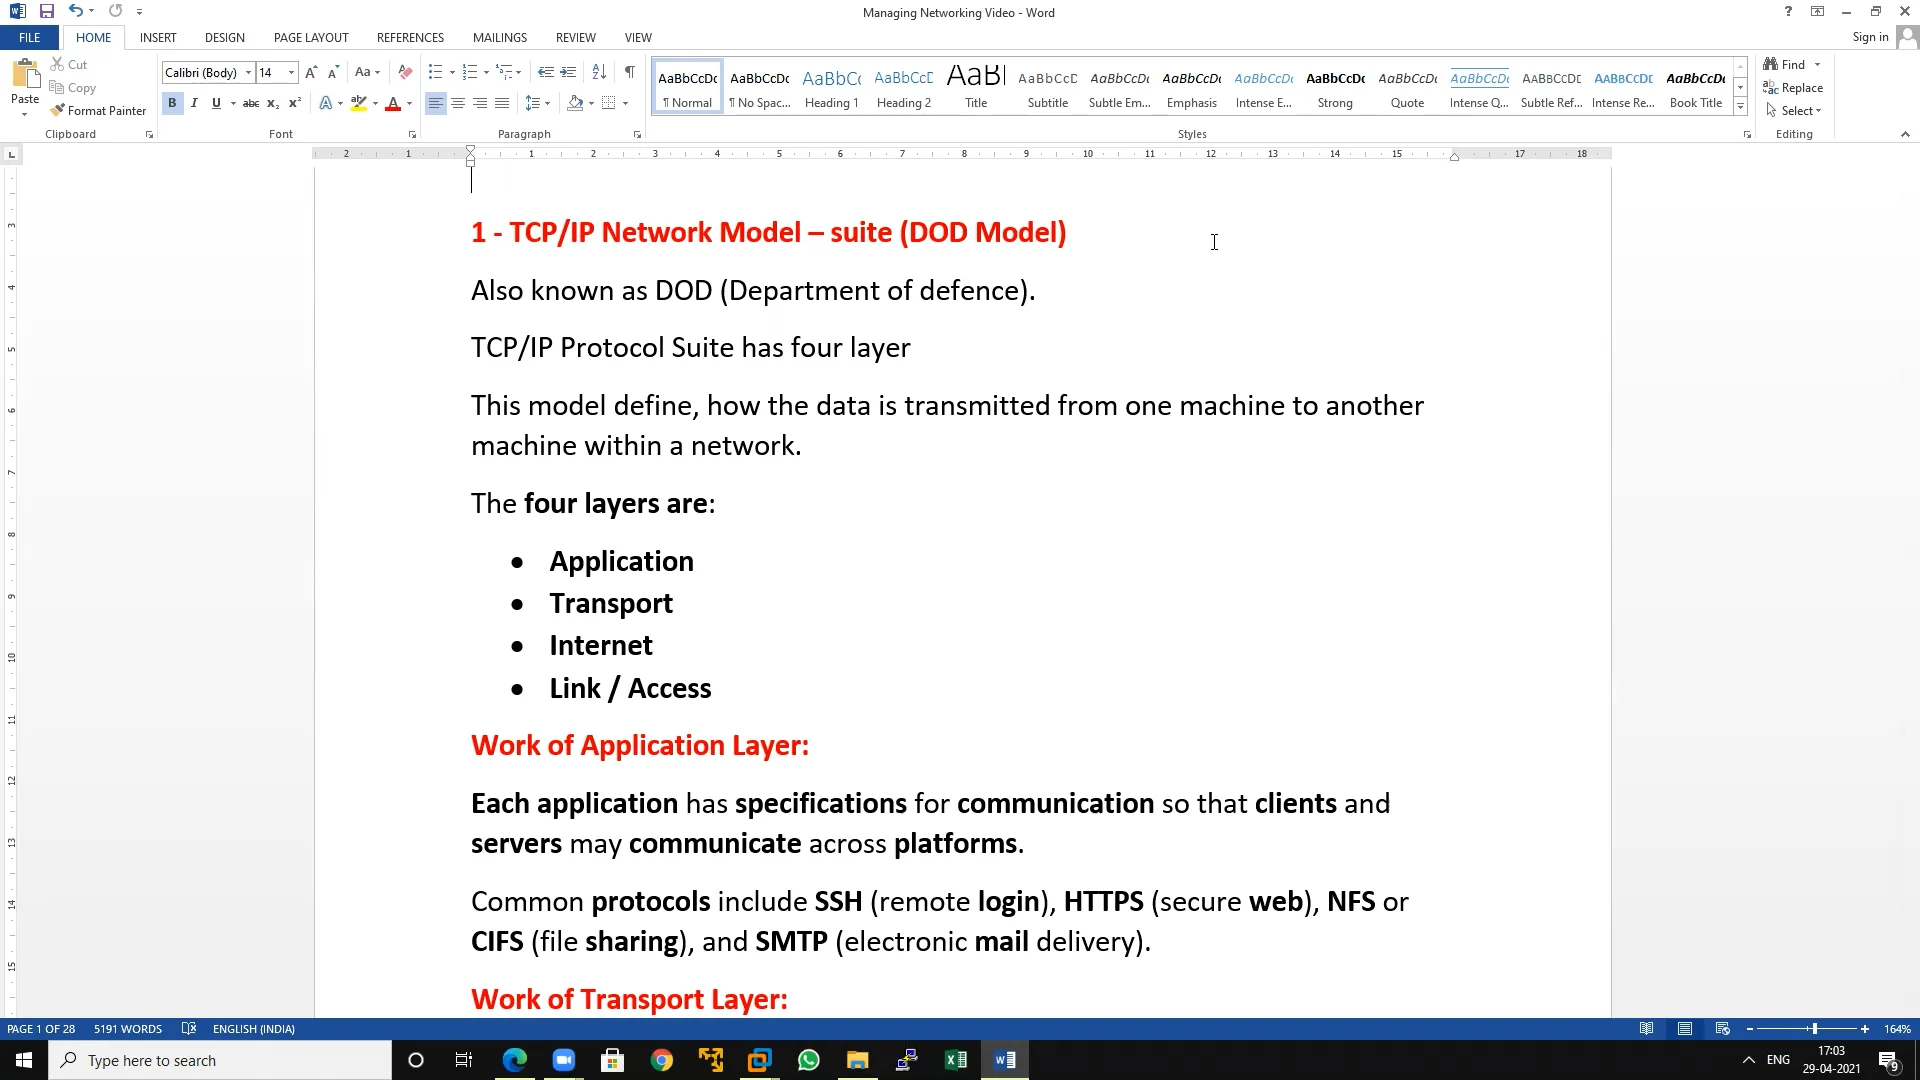Apply strikethrough formatting
1920x1080 pixels.
251,103
